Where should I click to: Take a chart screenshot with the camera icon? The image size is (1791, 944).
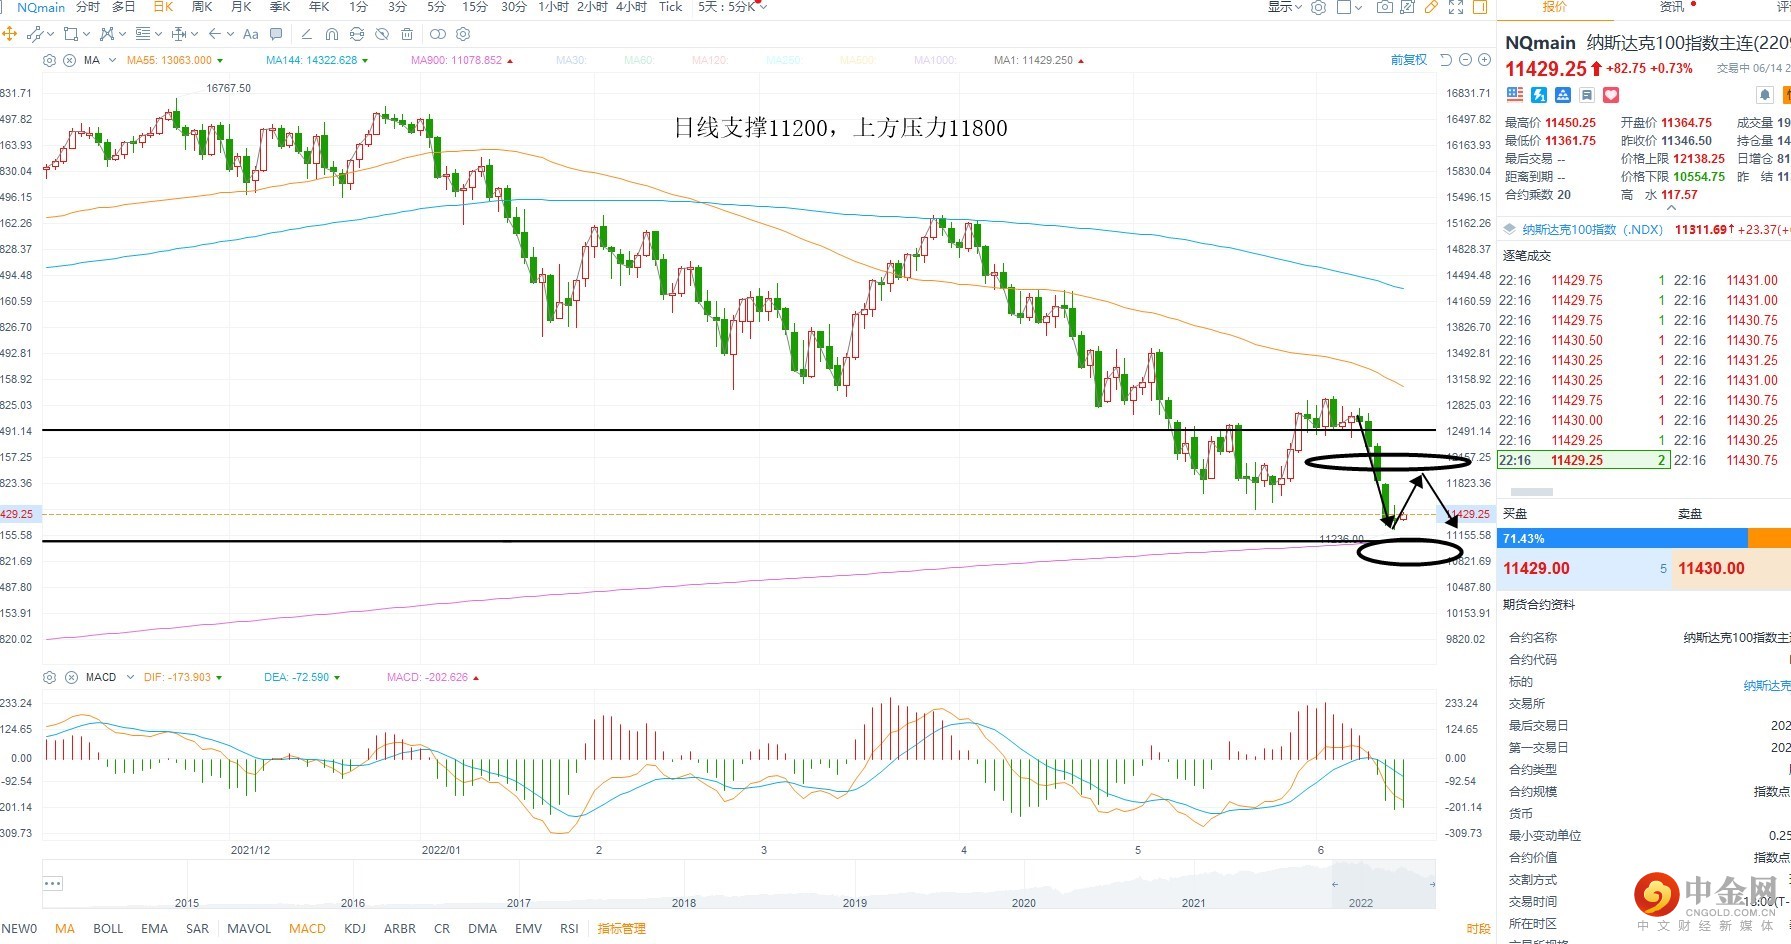tap(1384, 7)
